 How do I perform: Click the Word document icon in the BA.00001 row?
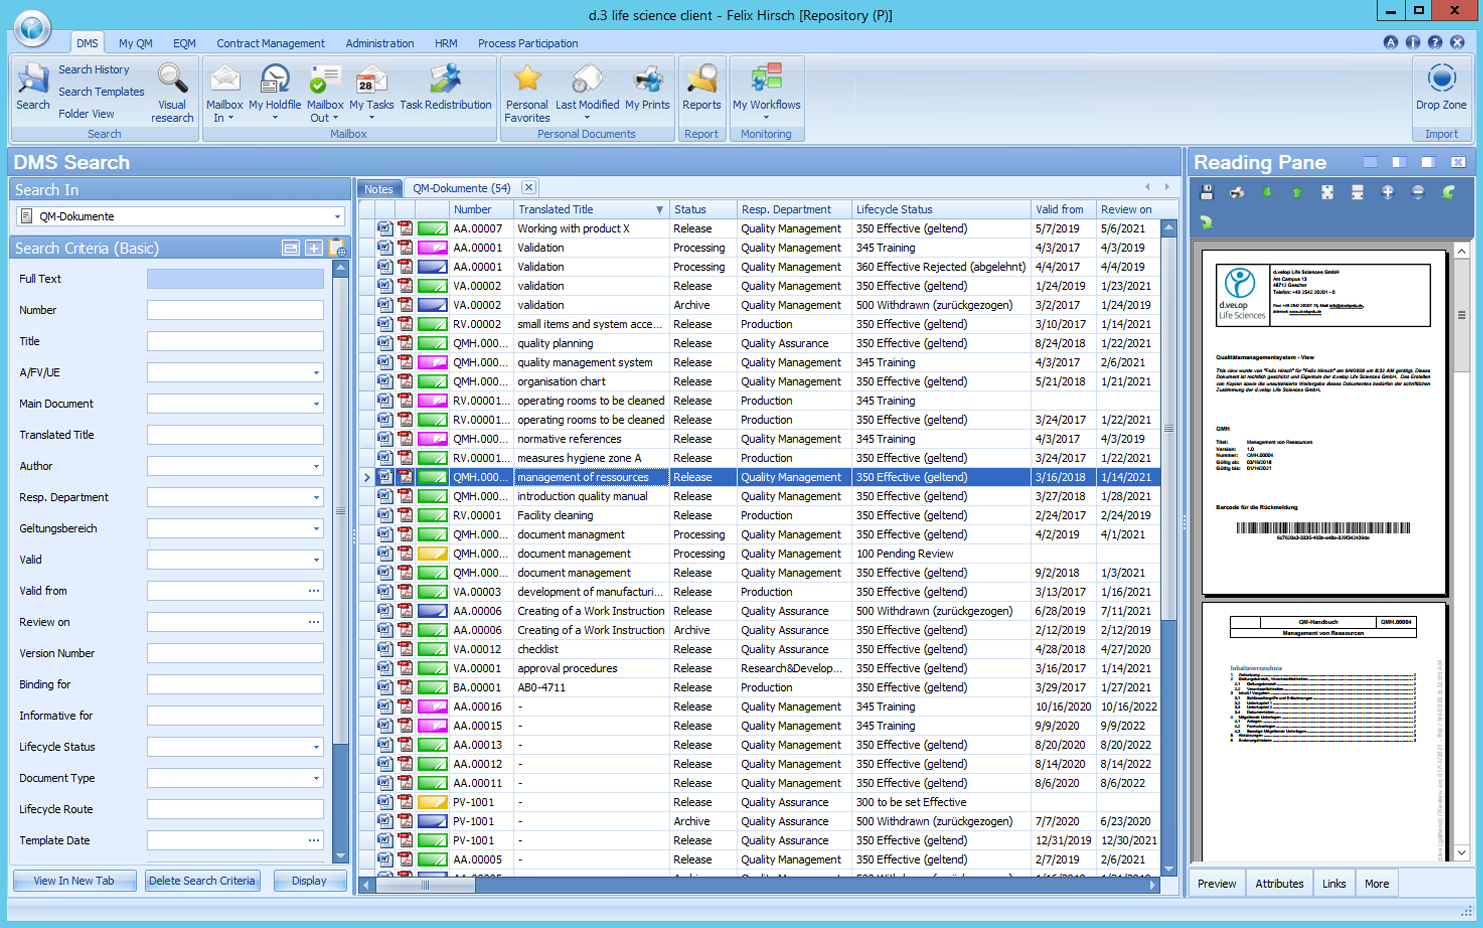(x=384, y=687)
